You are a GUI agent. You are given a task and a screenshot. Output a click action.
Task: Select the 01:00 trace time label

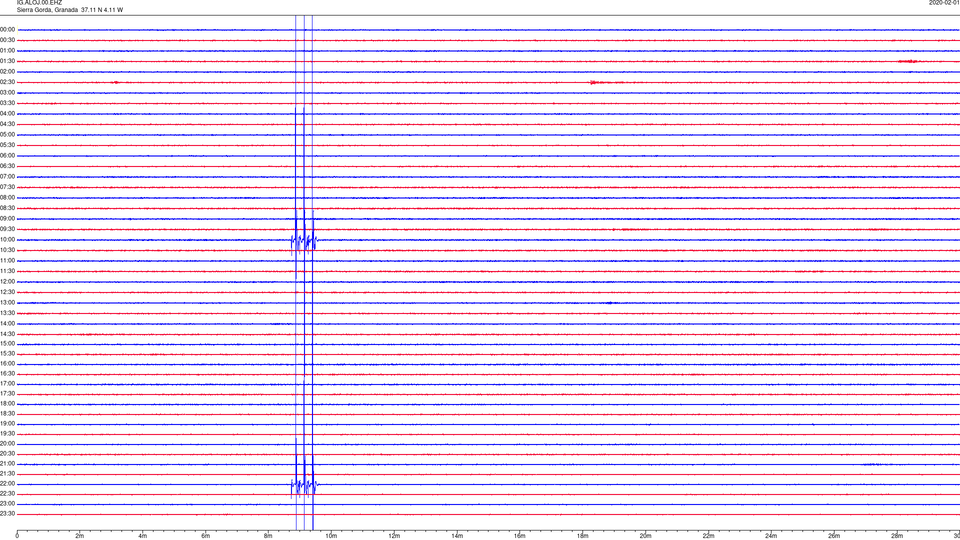pyautogui.click(x=7, y=50)
